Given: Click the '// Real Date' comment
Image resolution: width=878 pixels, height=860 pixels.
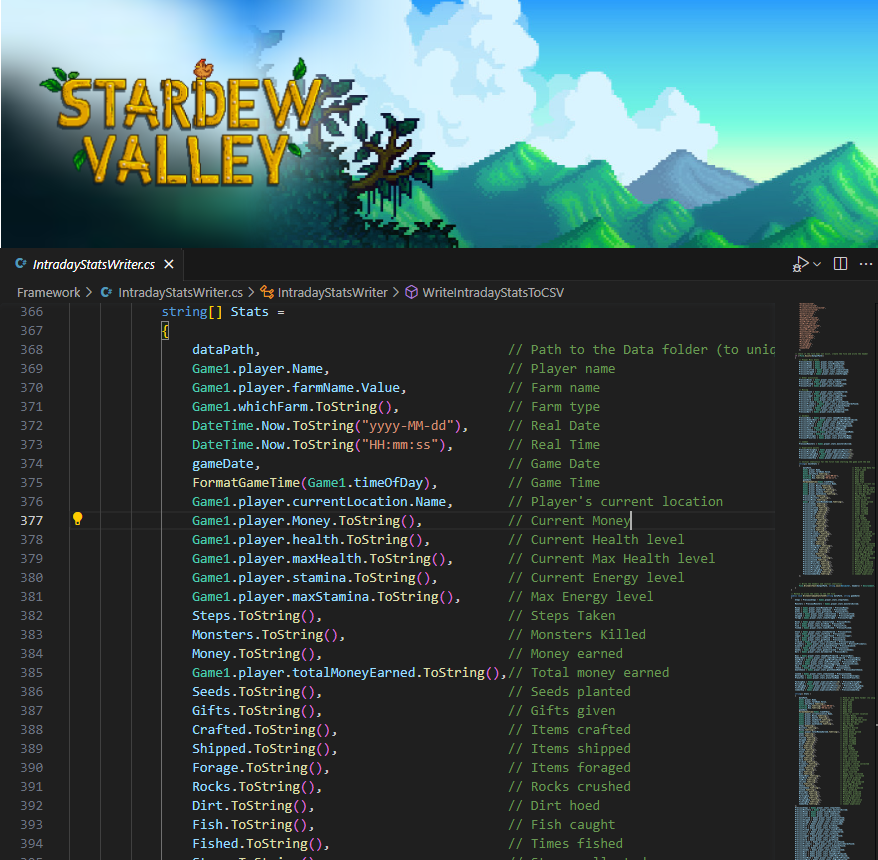Looking at the screenshot, I should [554, 426].
